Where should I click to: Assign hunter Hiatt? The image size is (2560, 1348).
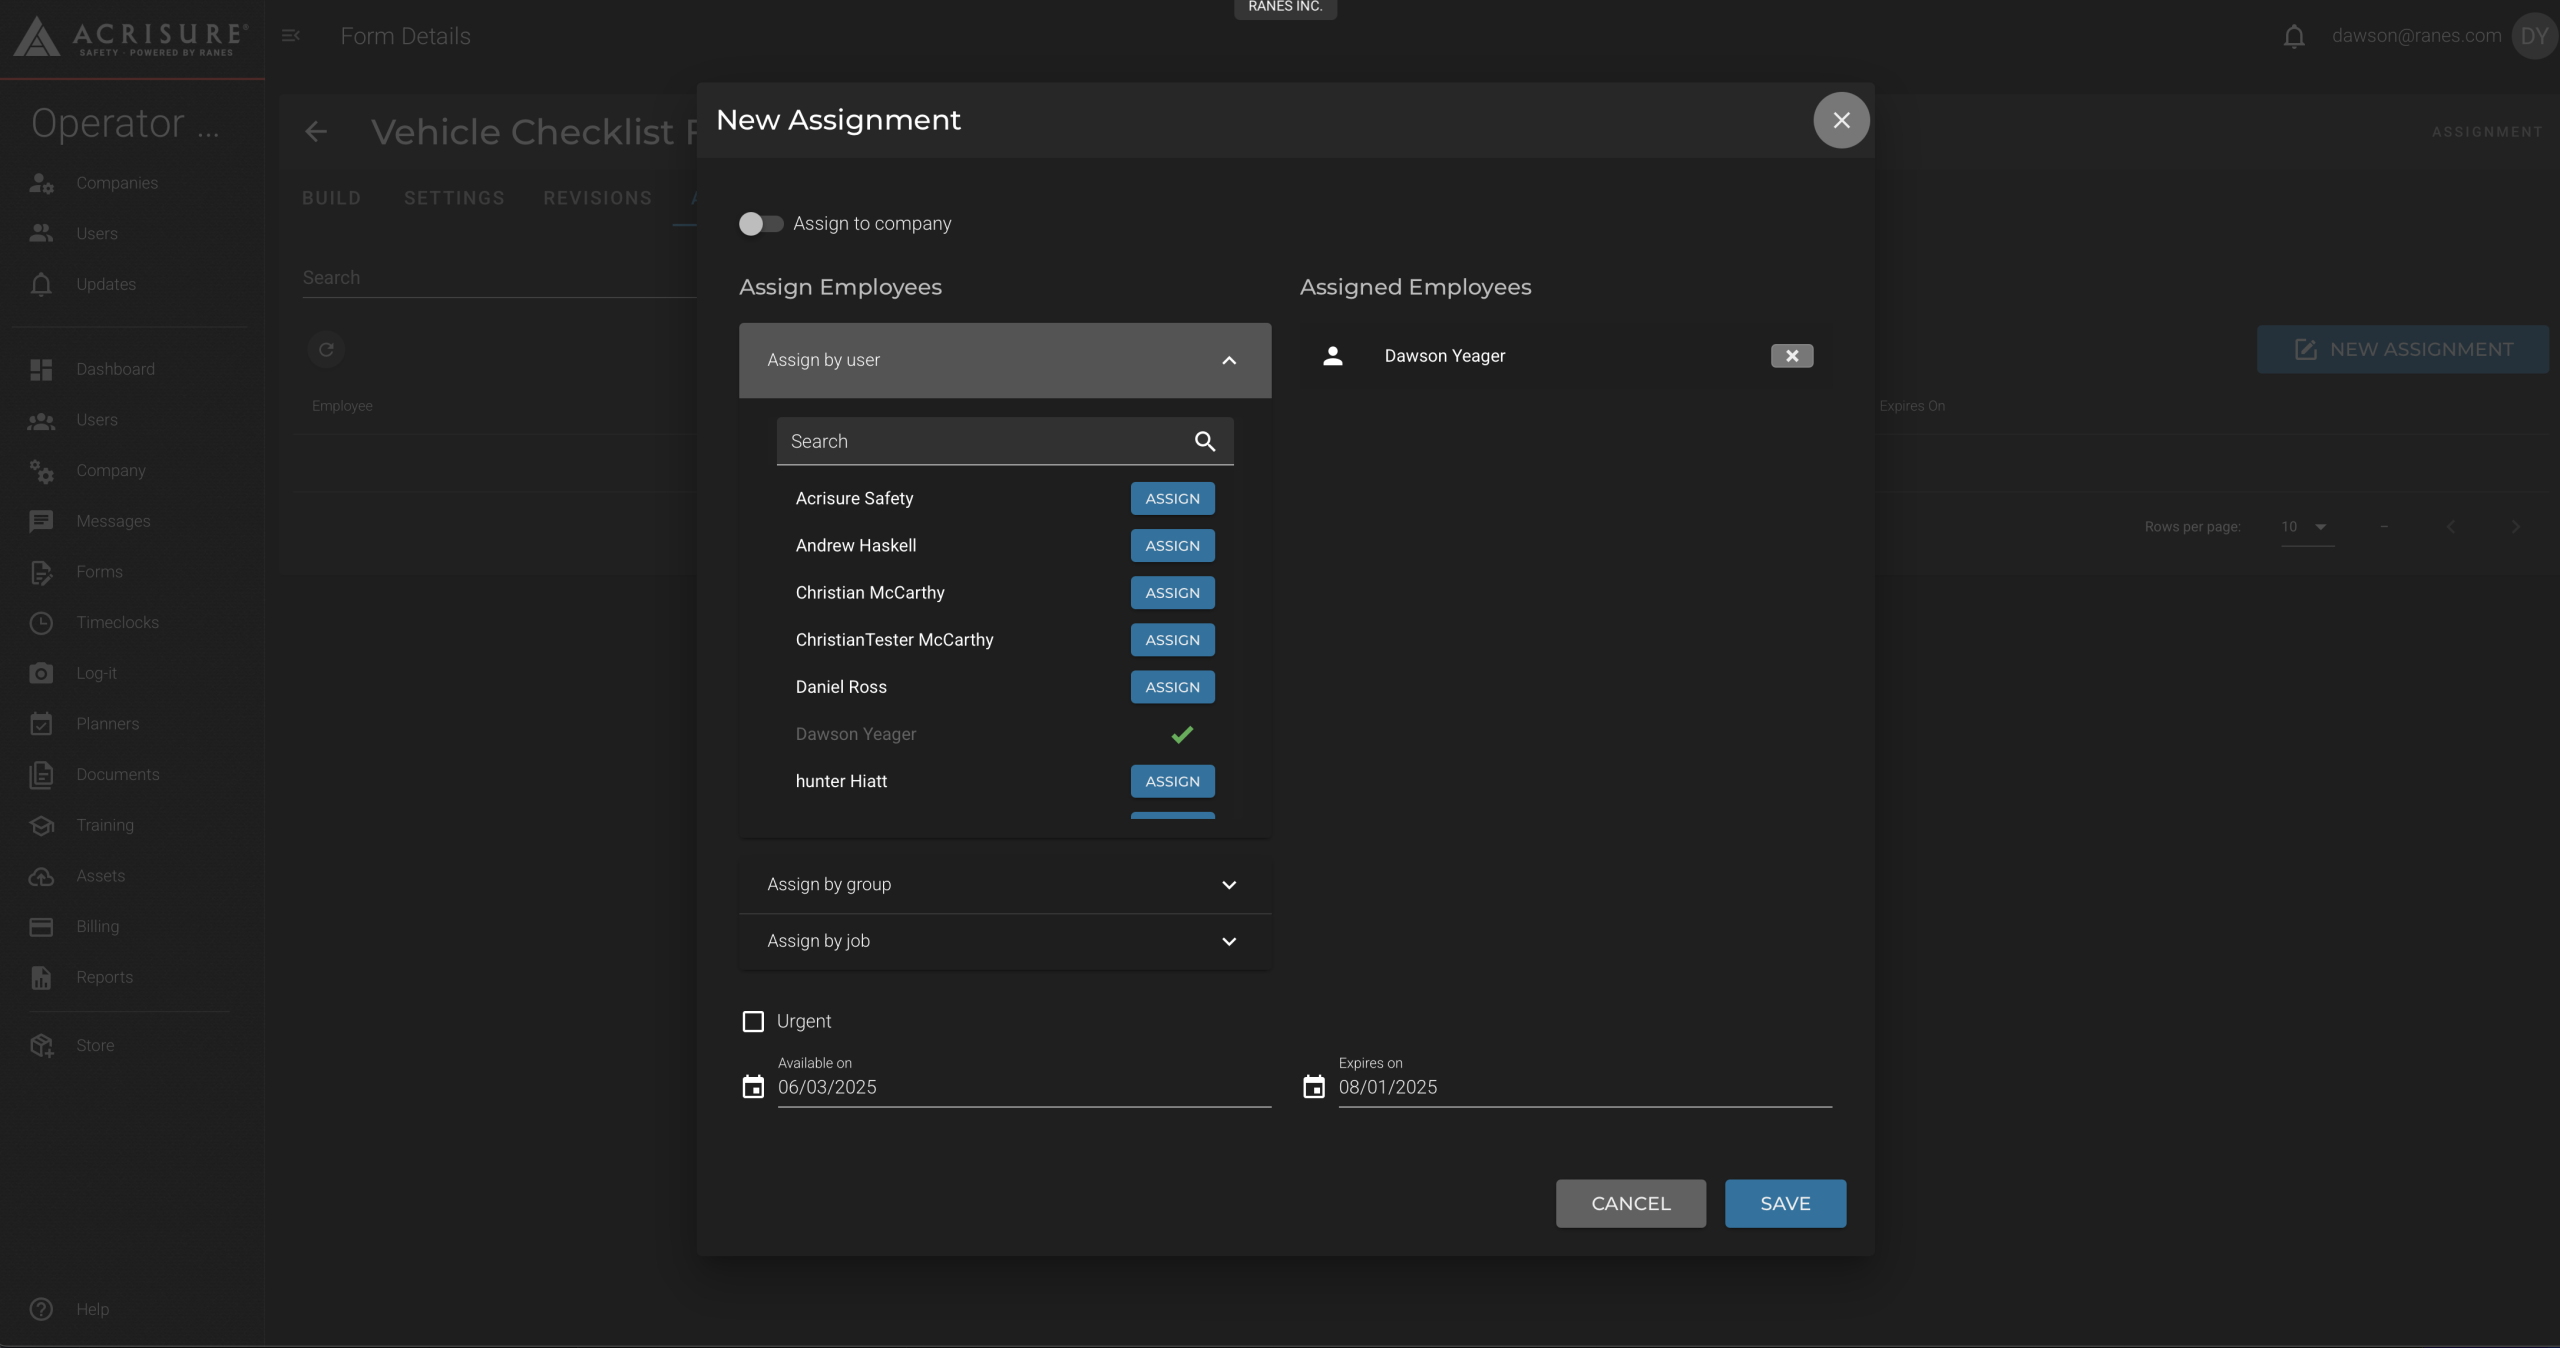coord(1172,781)
